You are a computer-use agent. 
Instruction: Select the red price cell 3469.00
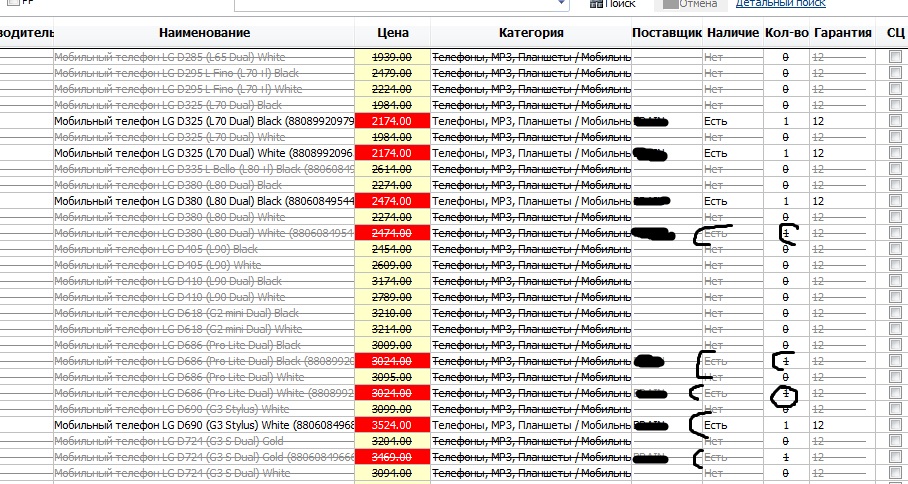click(x=393, y=456)
